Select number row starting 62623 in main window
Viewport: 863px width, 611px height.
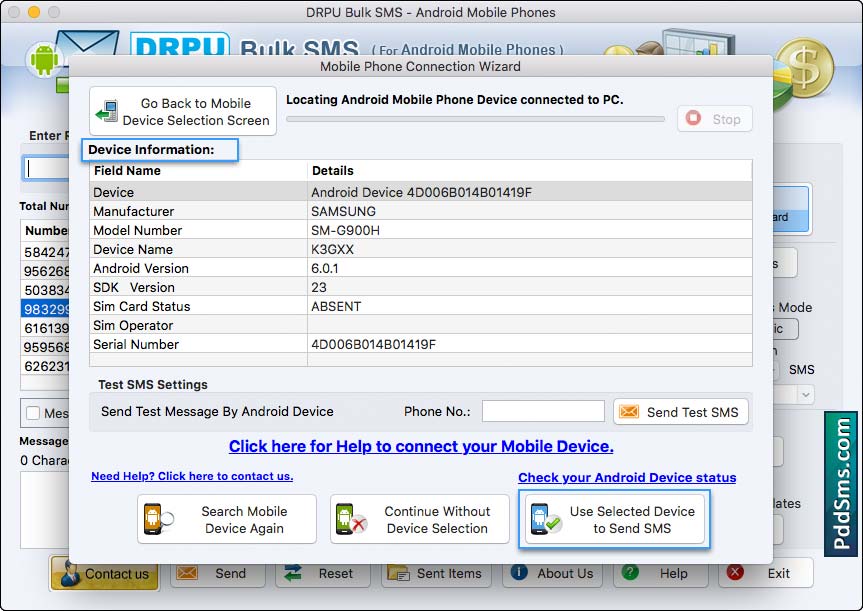pyautogui.click(x=45, y=366)
